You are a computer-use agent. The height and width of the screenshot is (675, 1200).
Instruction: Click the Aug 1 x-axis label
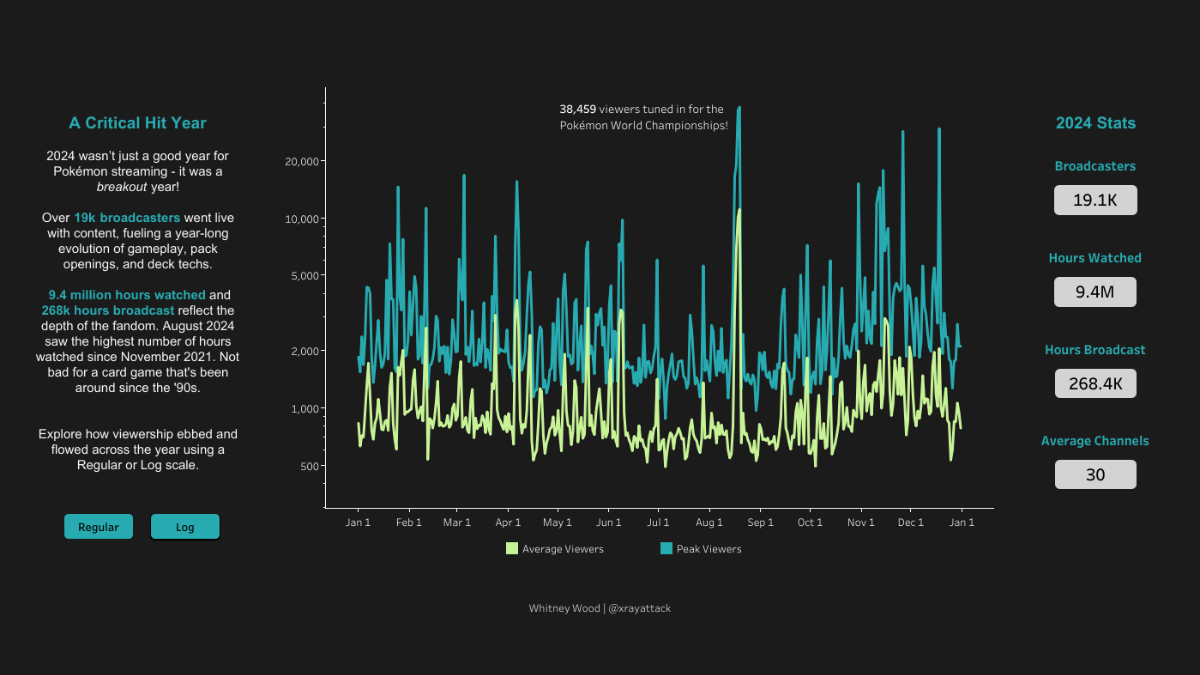coord(708,523)
